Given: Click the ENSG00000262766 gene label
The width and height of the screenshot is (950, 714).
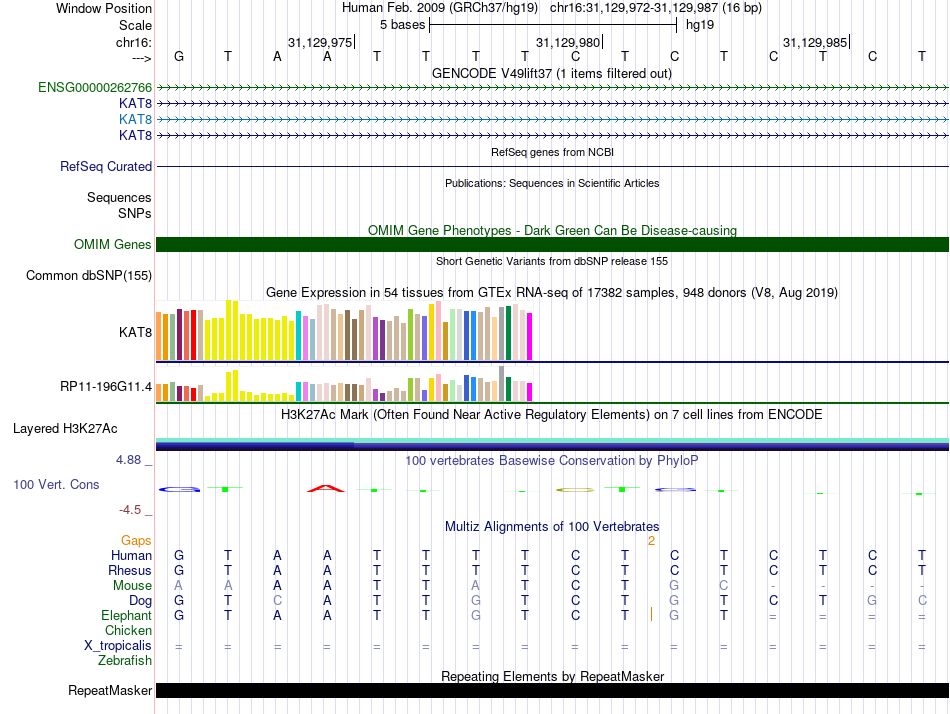Looking at the screenshot, I should pos(95,88).
